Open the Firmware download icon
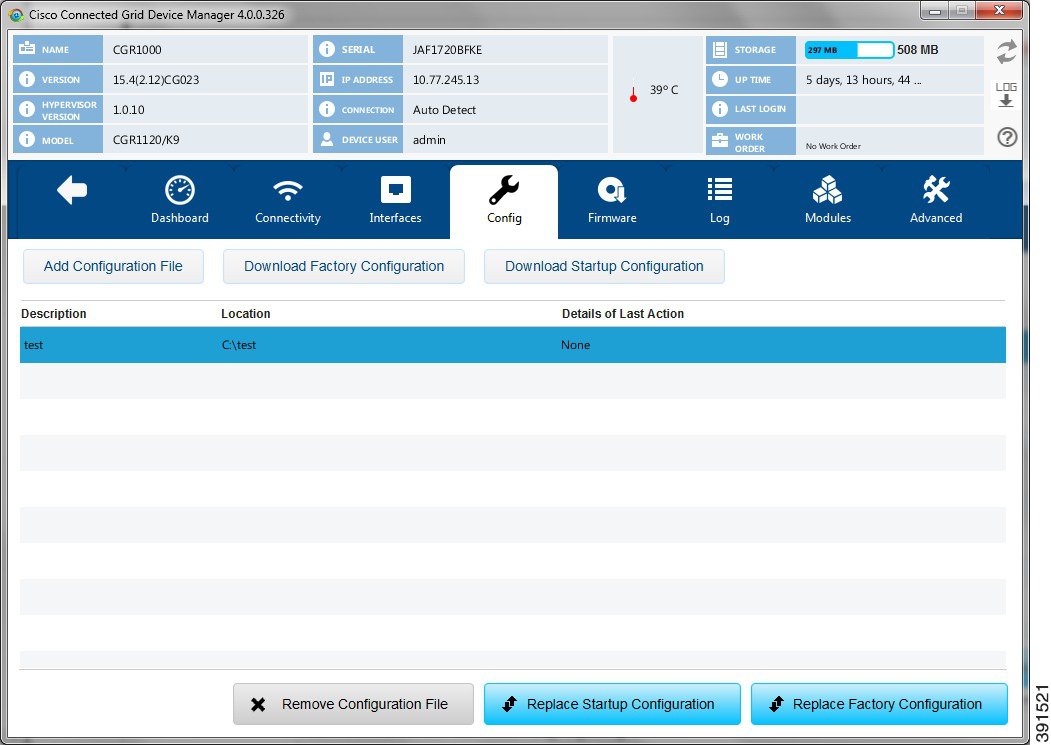The height and width of the screenshot is (745, 1051). tap(611, 190)
